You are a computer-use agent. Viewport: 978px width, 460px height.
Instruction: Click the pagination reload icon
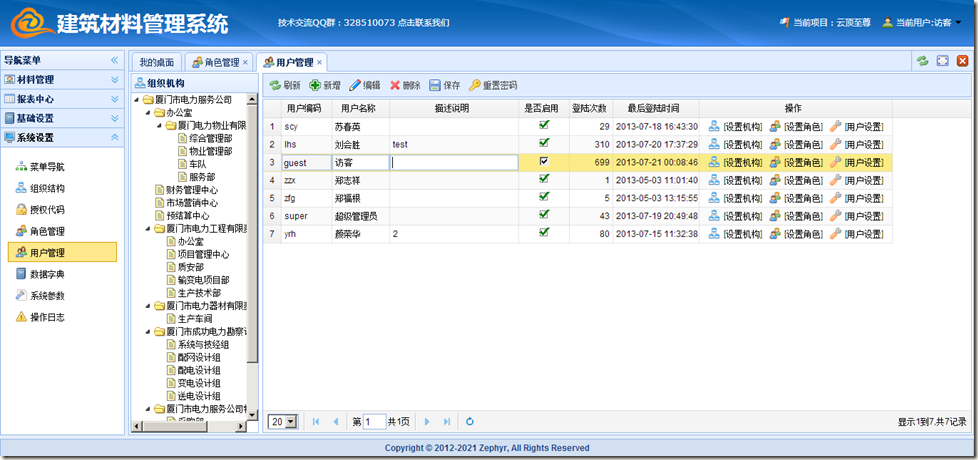pyautogui.click(x=470, y=422)
